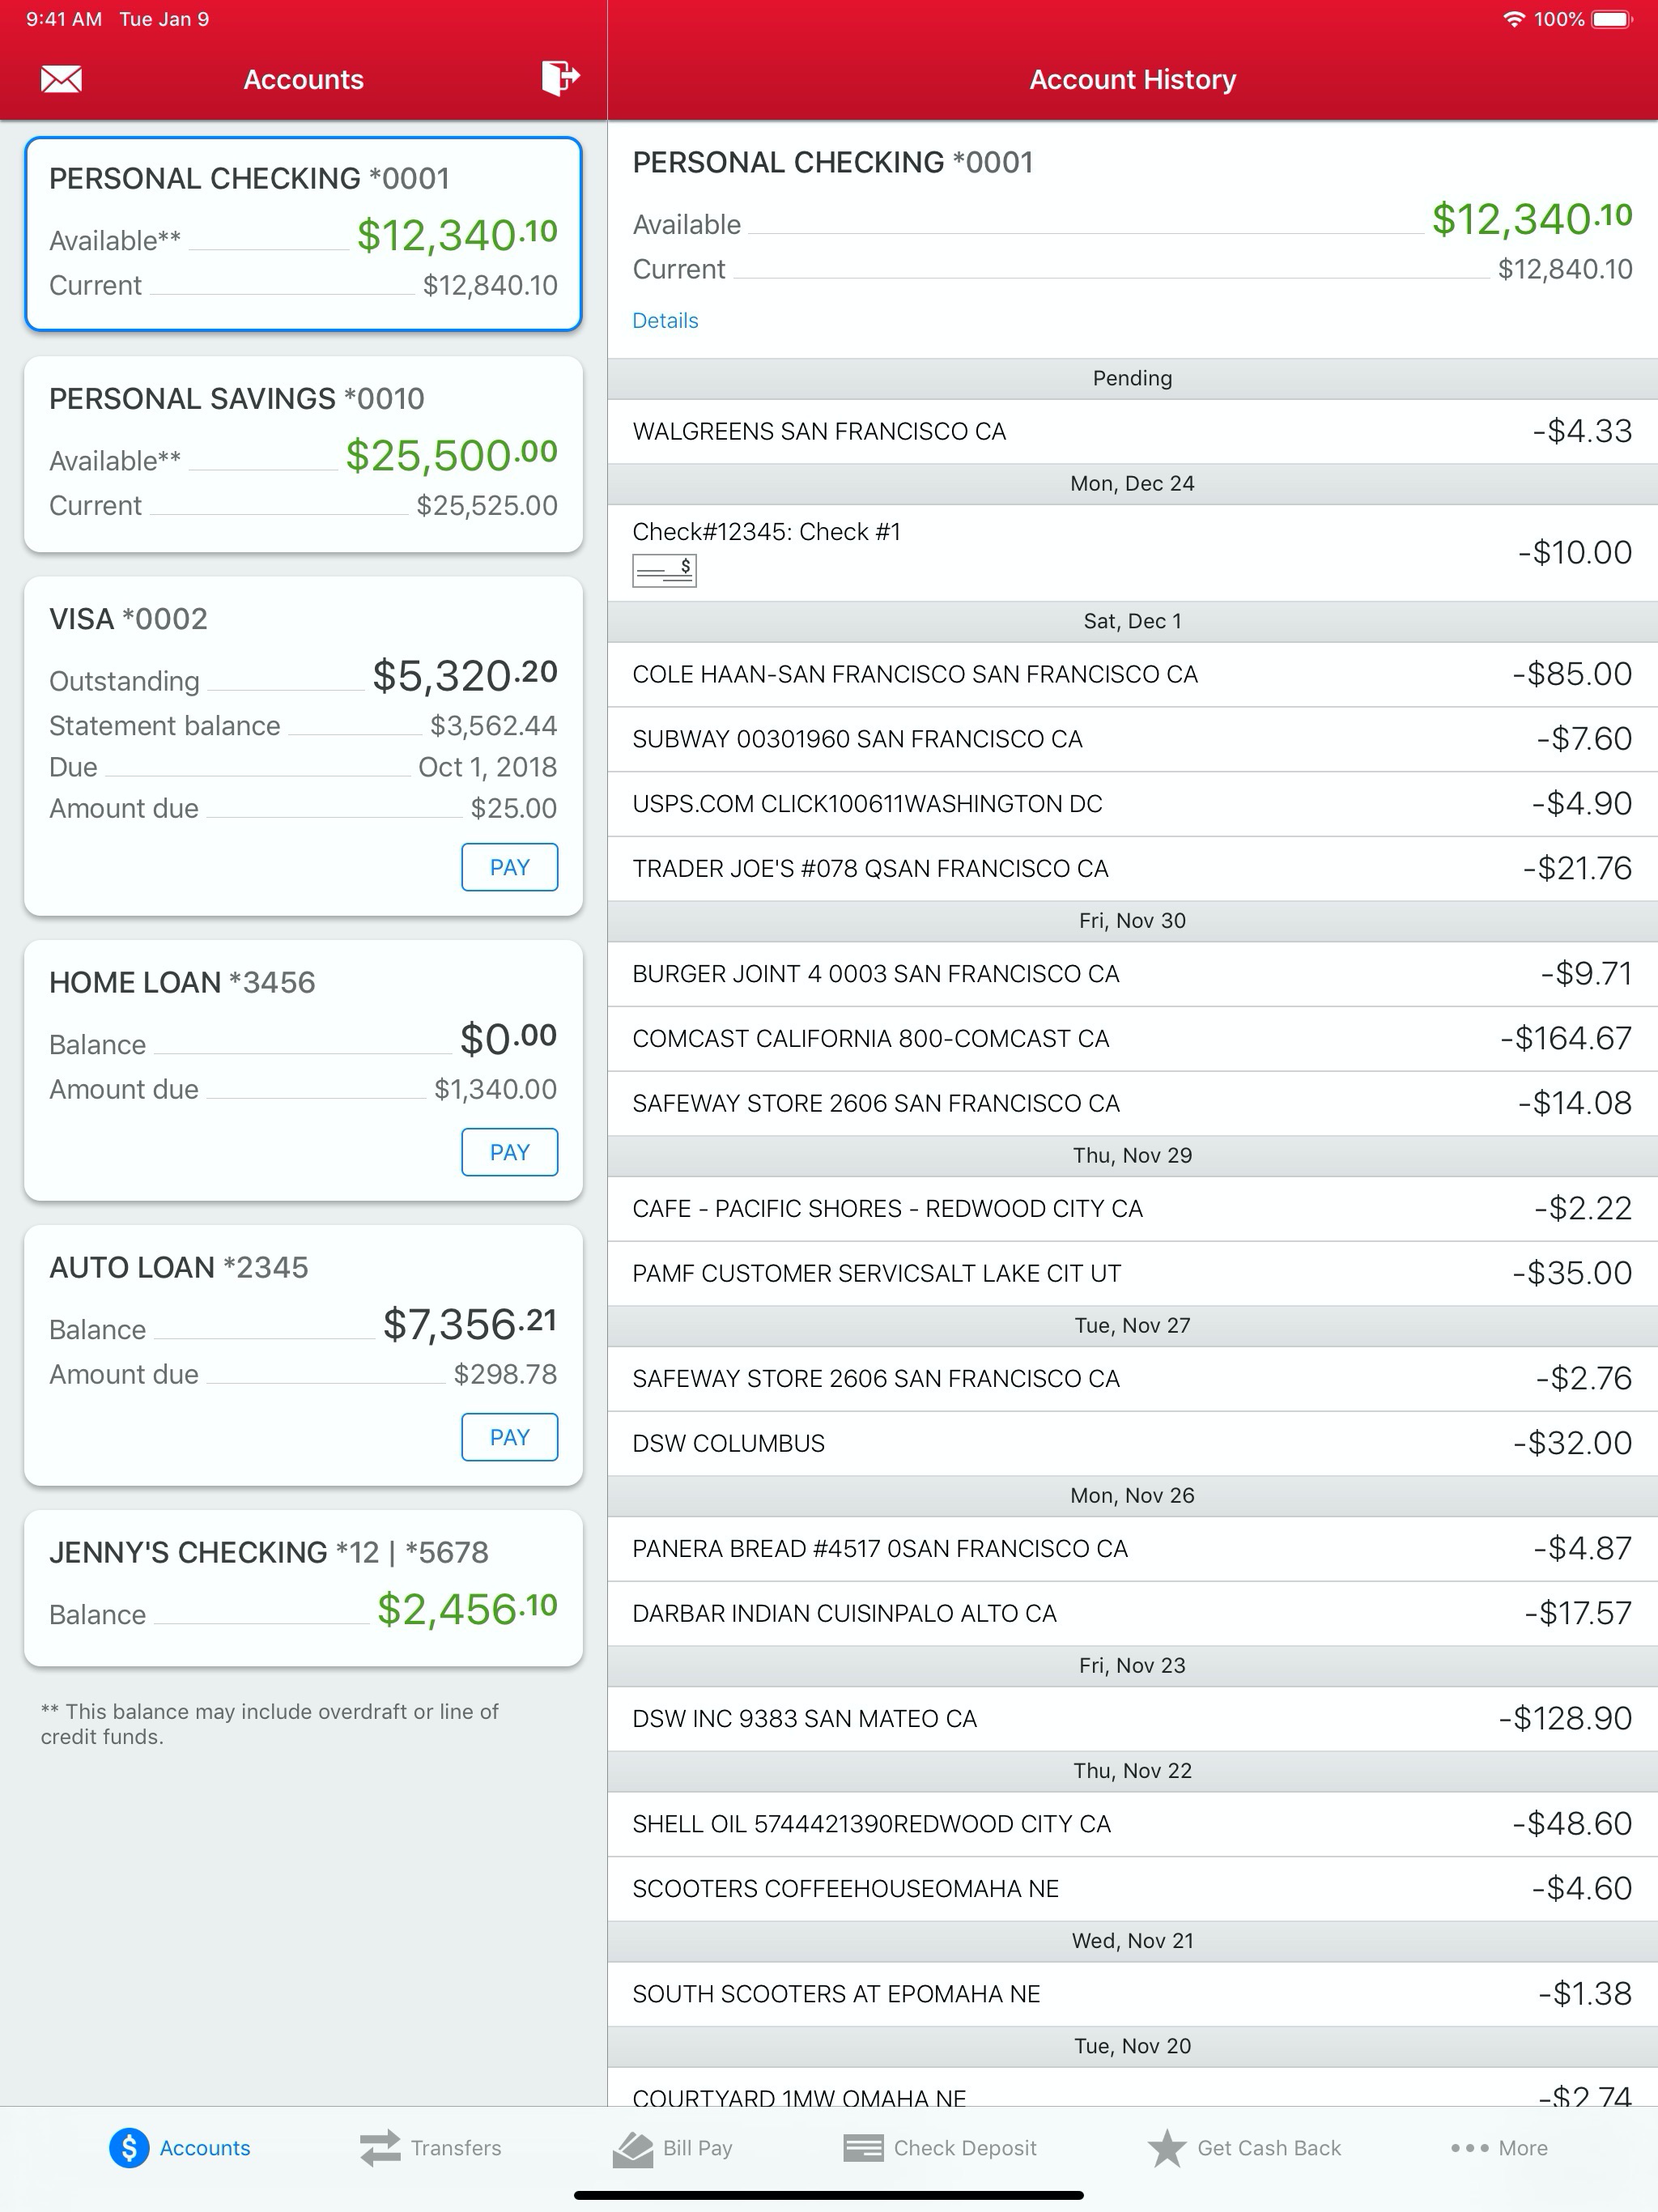The image size is (1658, 2212).
Task: Tap the 9:41 AM status bar clock
Action: click(64, 19)
